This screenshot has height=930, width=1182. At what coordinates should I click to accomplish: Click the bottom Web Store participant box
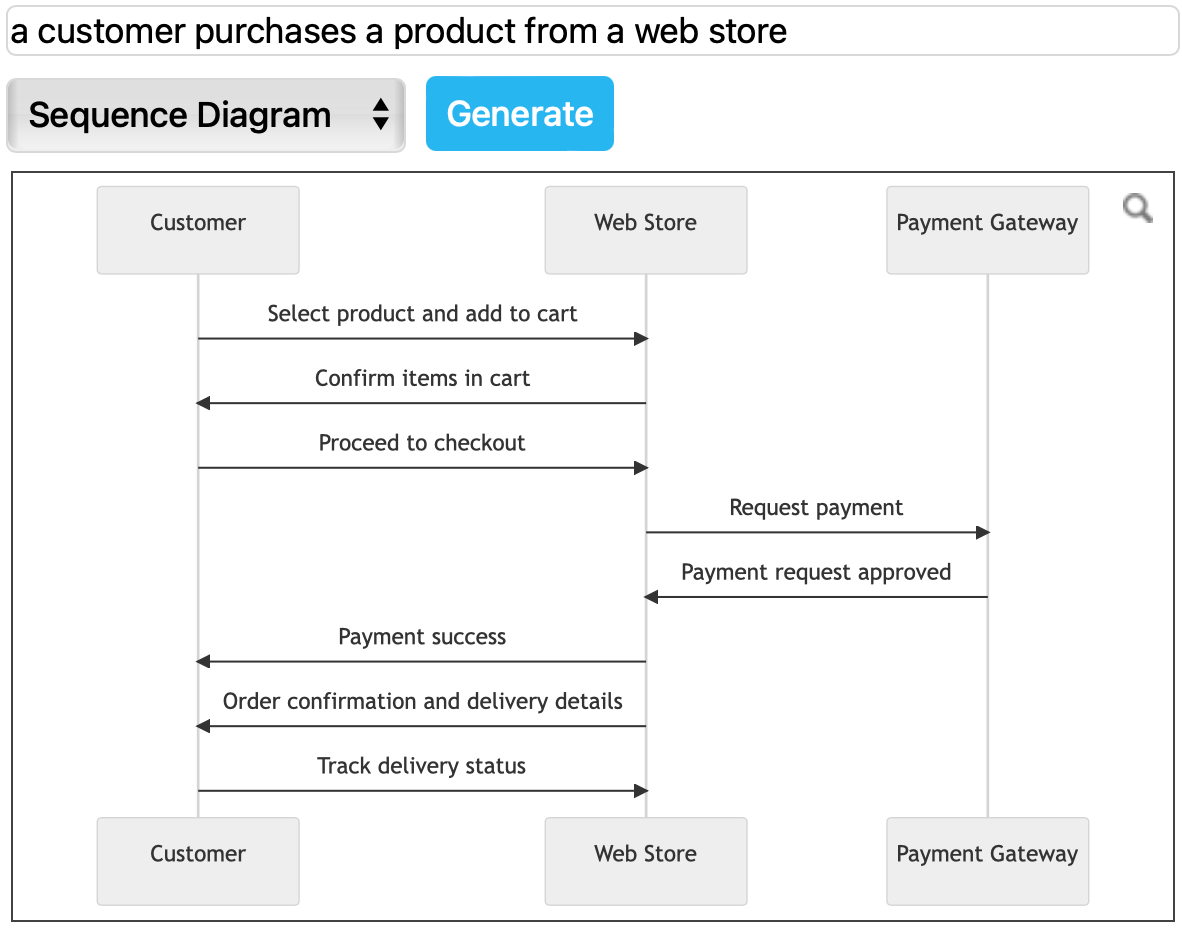pyautogui.click(x=645, y=861)
